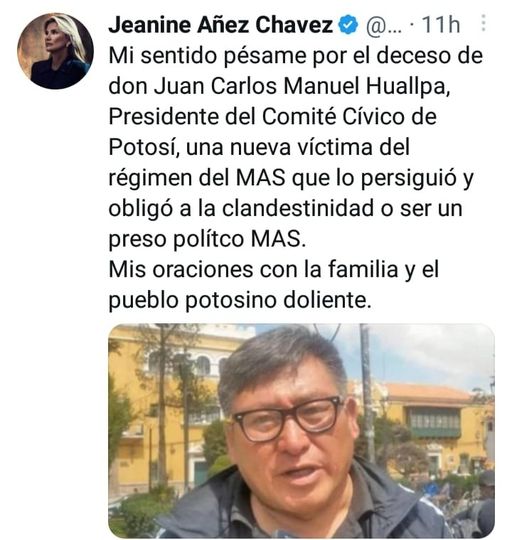This screenshot has width=512, height=540.
Task: Click the Jeanine Añez Chavez display name
Action: (x=221, y=25)
